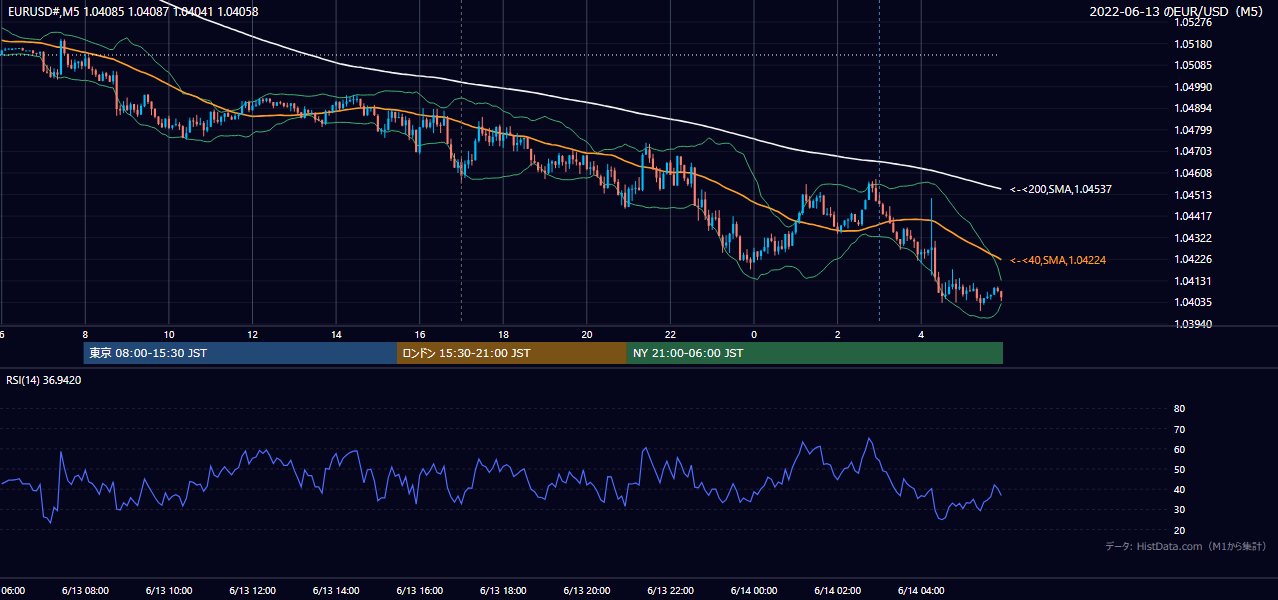Click price axis label 1.05180
The image size is (1278, 600).
1194,44
